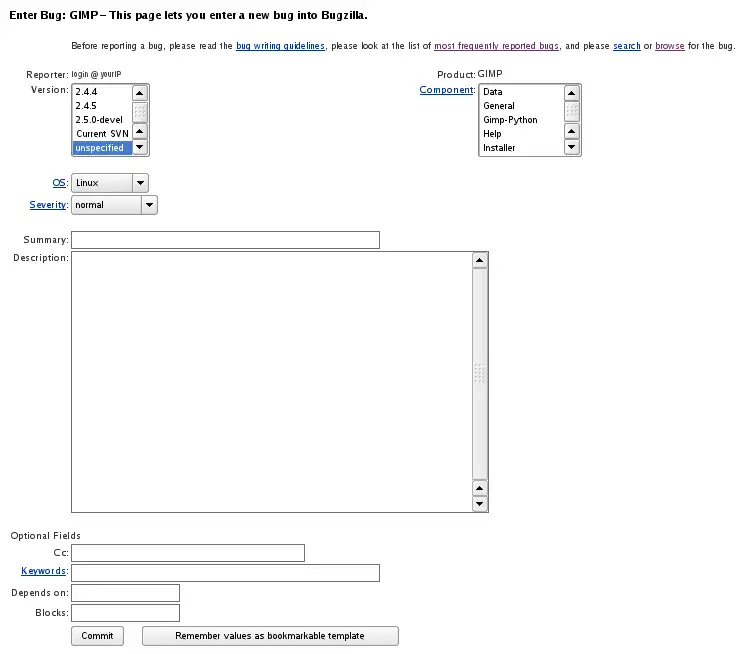The height and width of the screenshot is (654, 740).
Task: Select 'Gimp-Python' in the Component list
Action: 520,120
